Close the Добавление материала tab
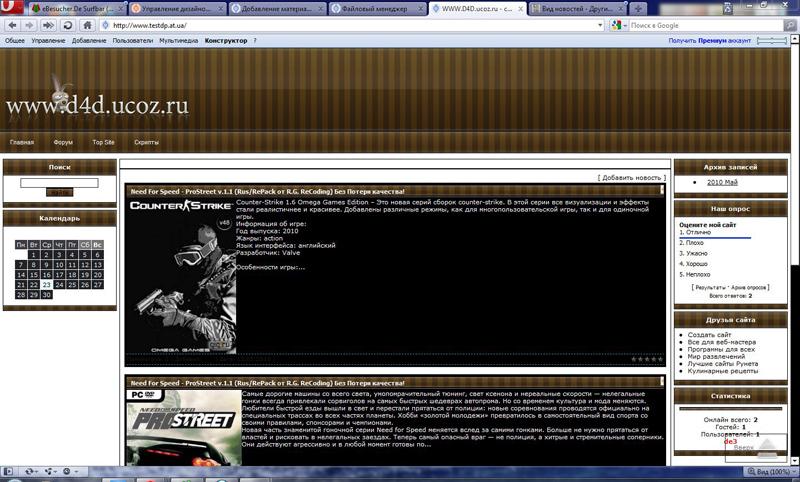This screenshot has height=482, width=800. click(x=321, y=9)
